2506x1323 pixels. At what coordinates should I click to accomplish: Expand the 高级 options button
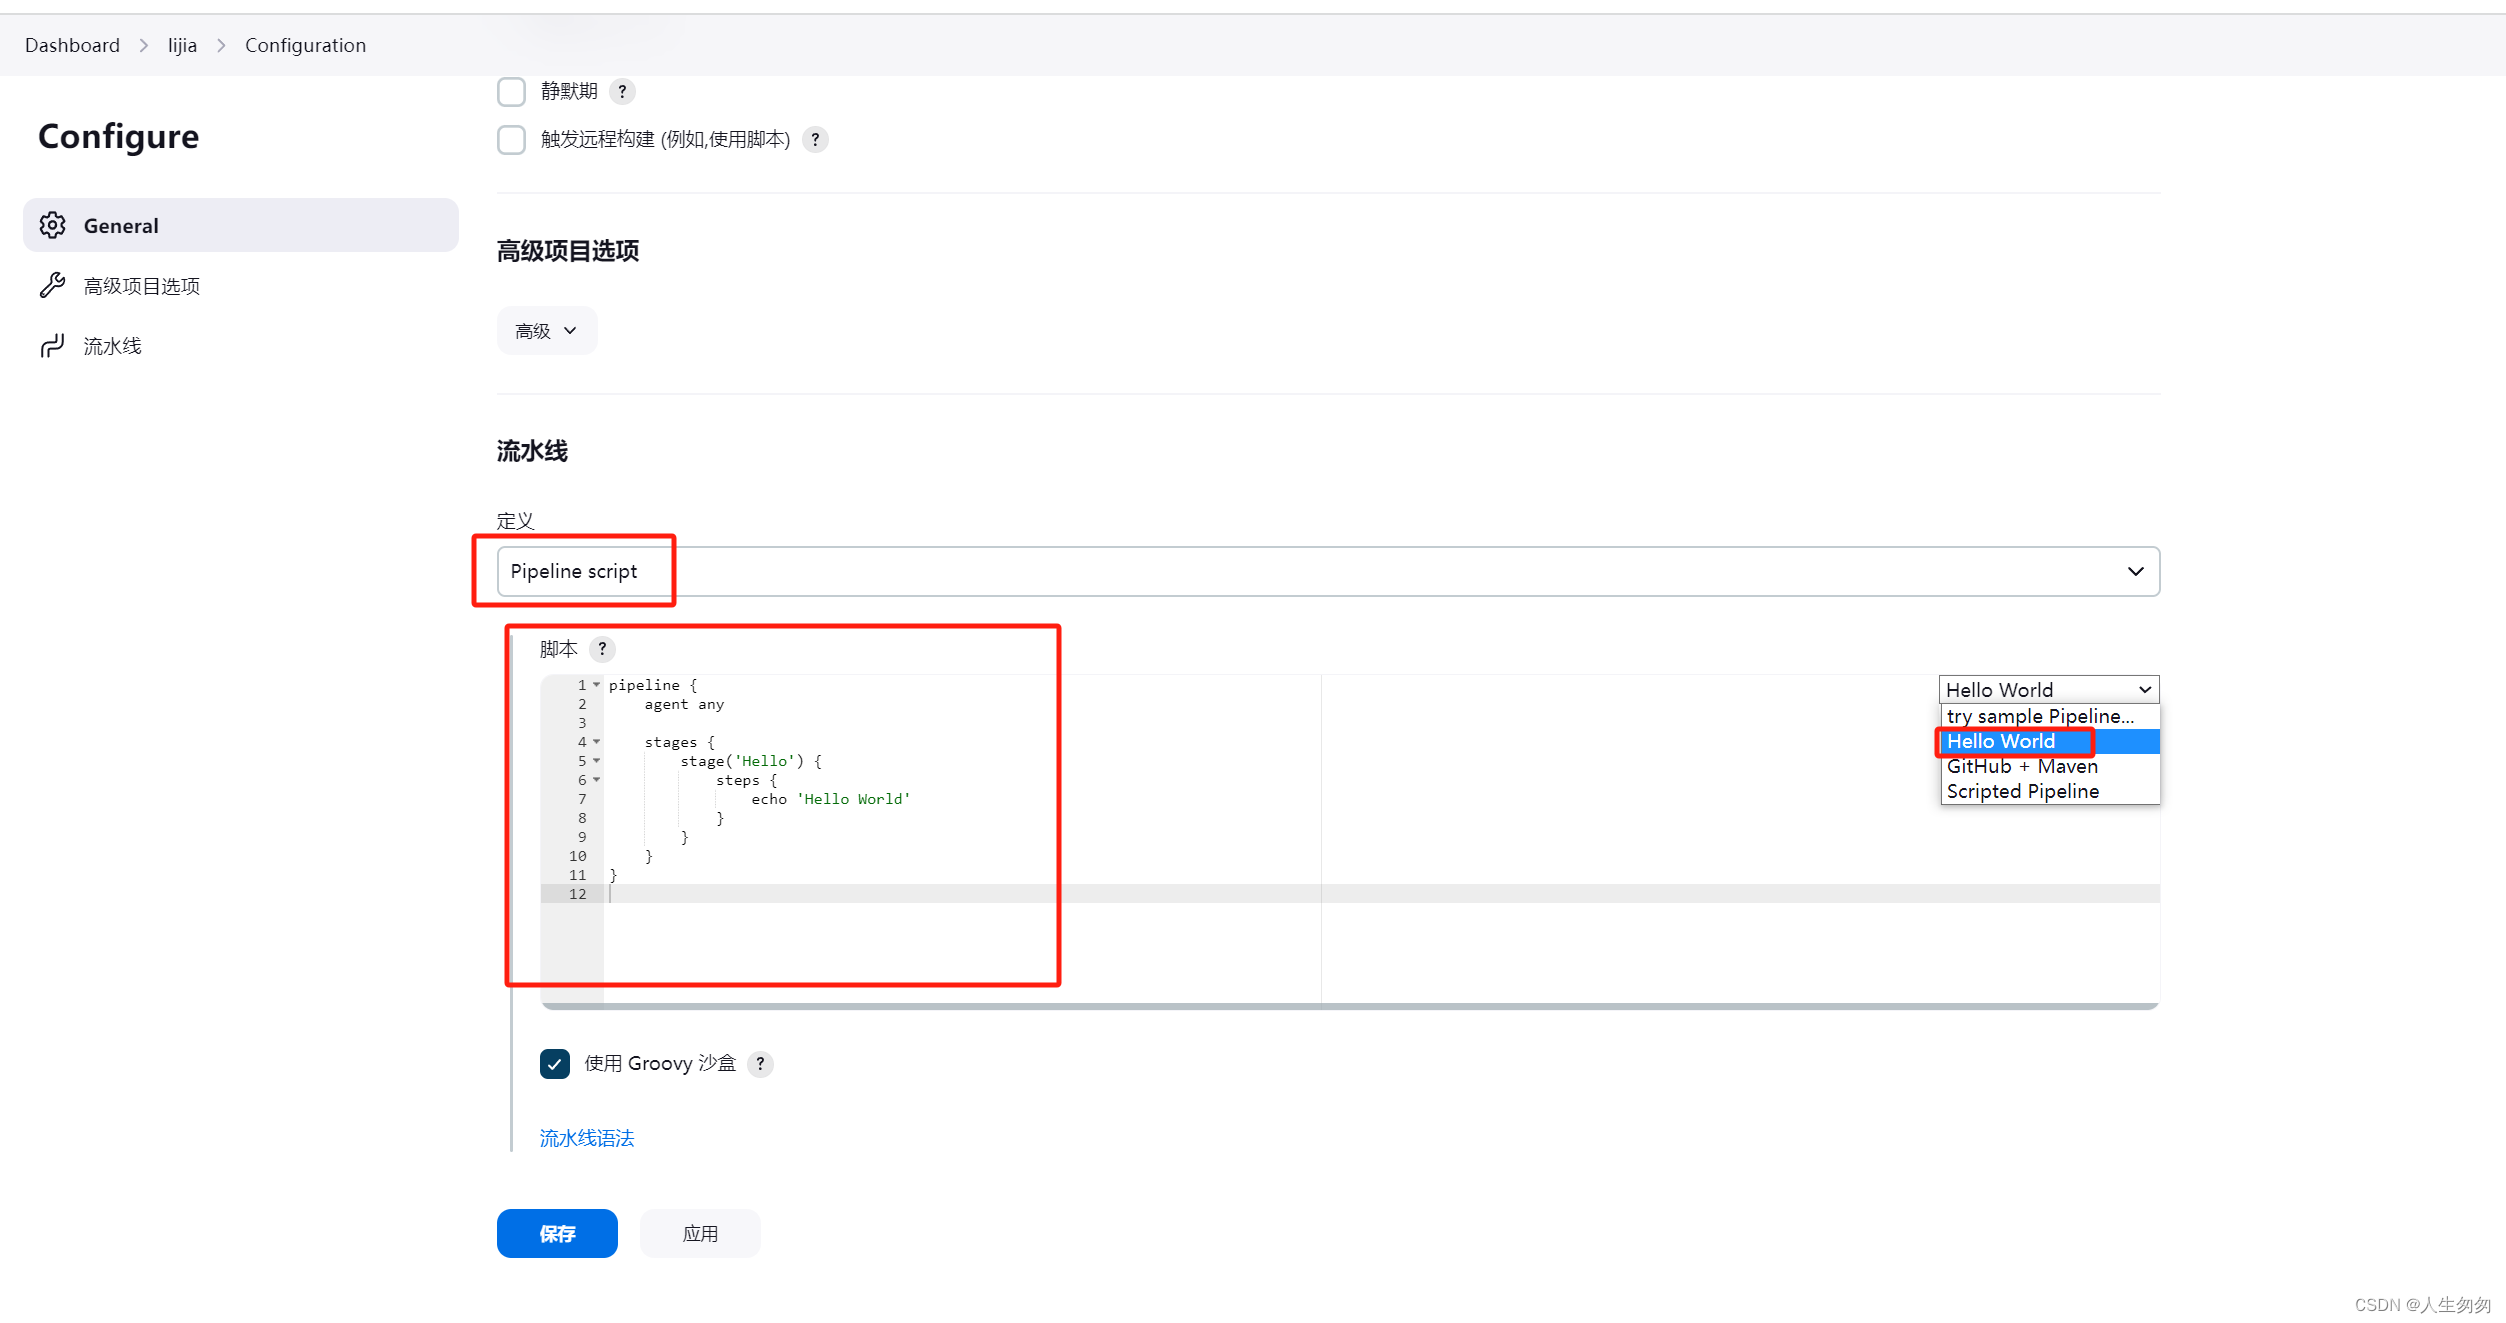547,331
